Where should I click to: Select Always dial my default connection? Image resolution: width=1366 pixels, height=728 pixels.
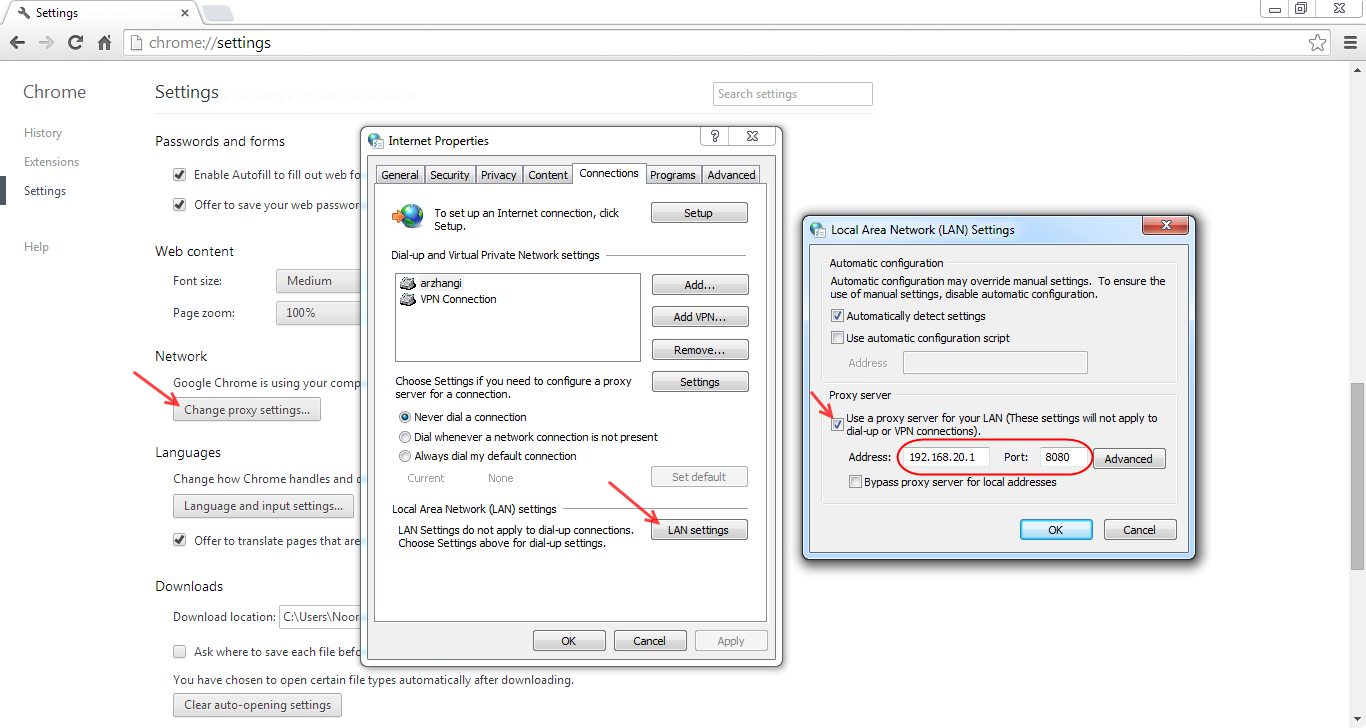pyautogui.click(x=405, y=456)
